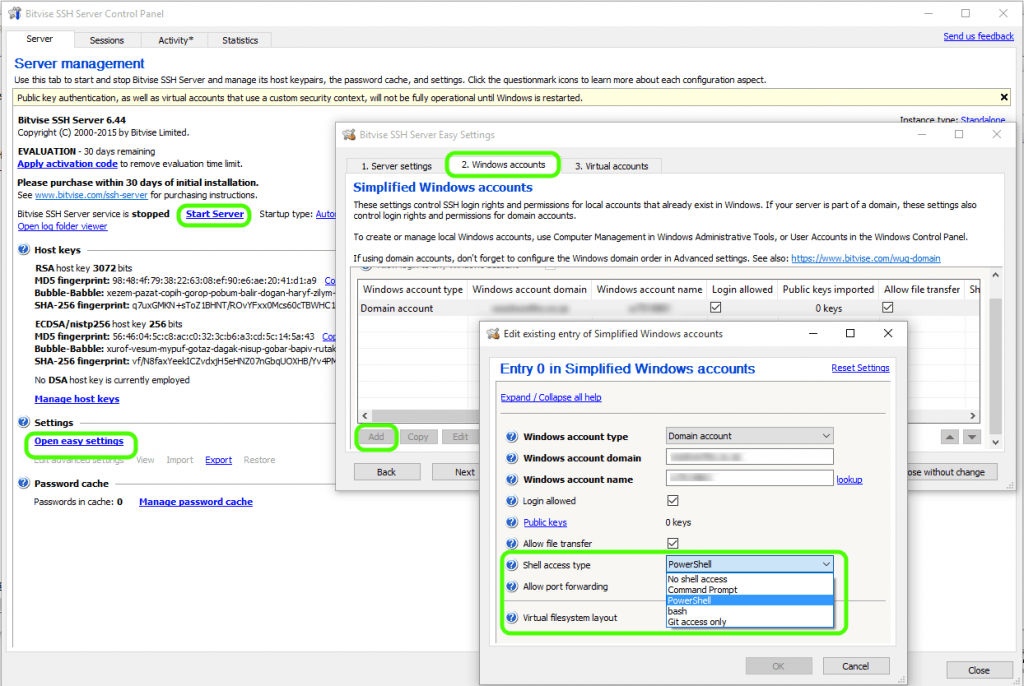The height and width of the screenshot is (686, 1024).
Task: Click Manage password cache link
Action: (x=195, y=502)
